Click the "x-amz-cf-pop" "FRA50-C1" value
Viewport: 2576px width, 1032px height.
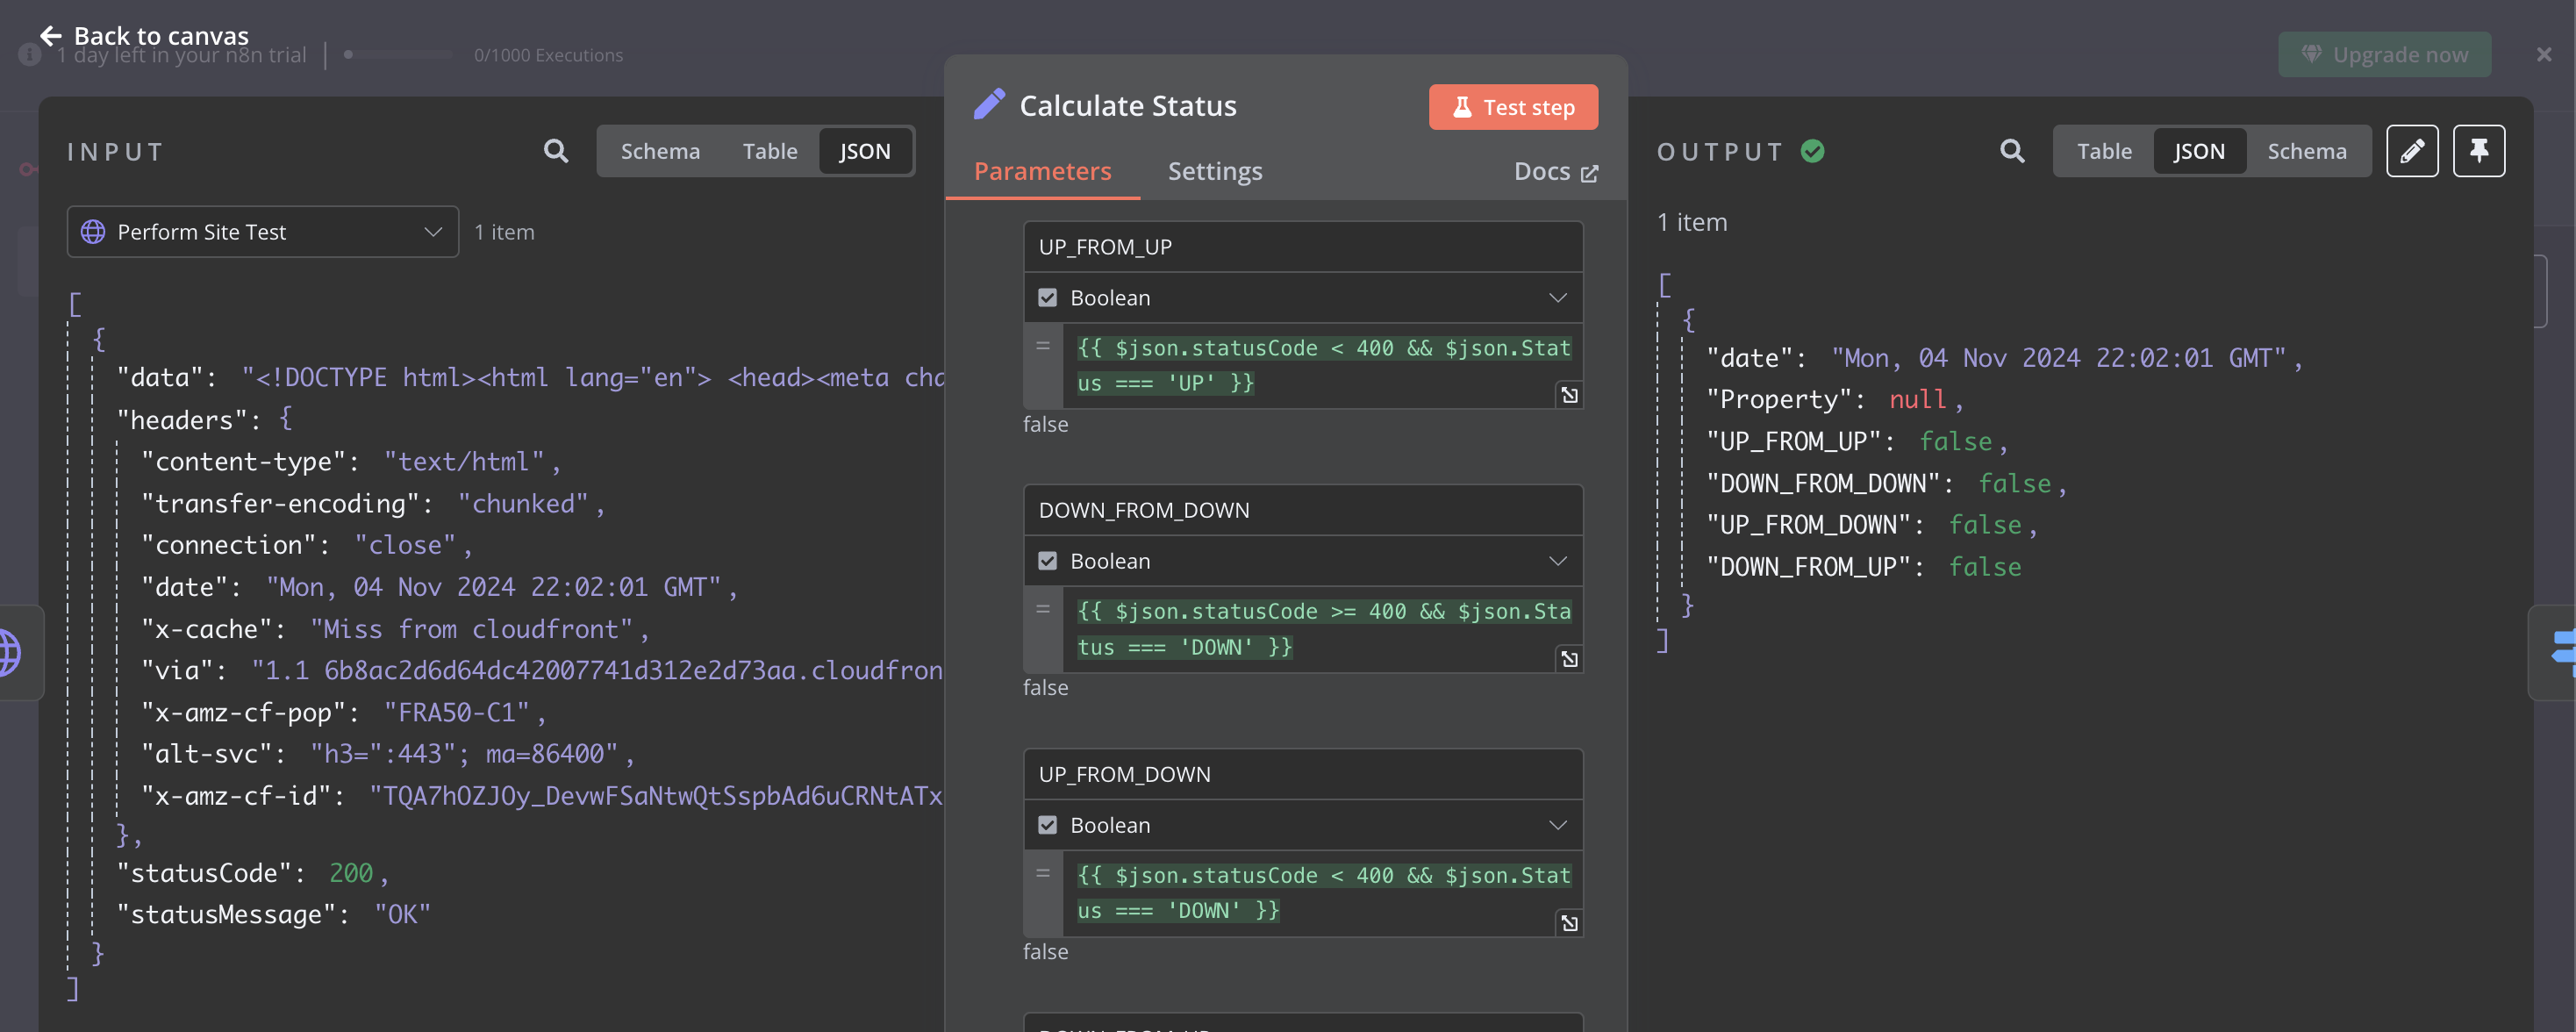click(x=457, y=712)
